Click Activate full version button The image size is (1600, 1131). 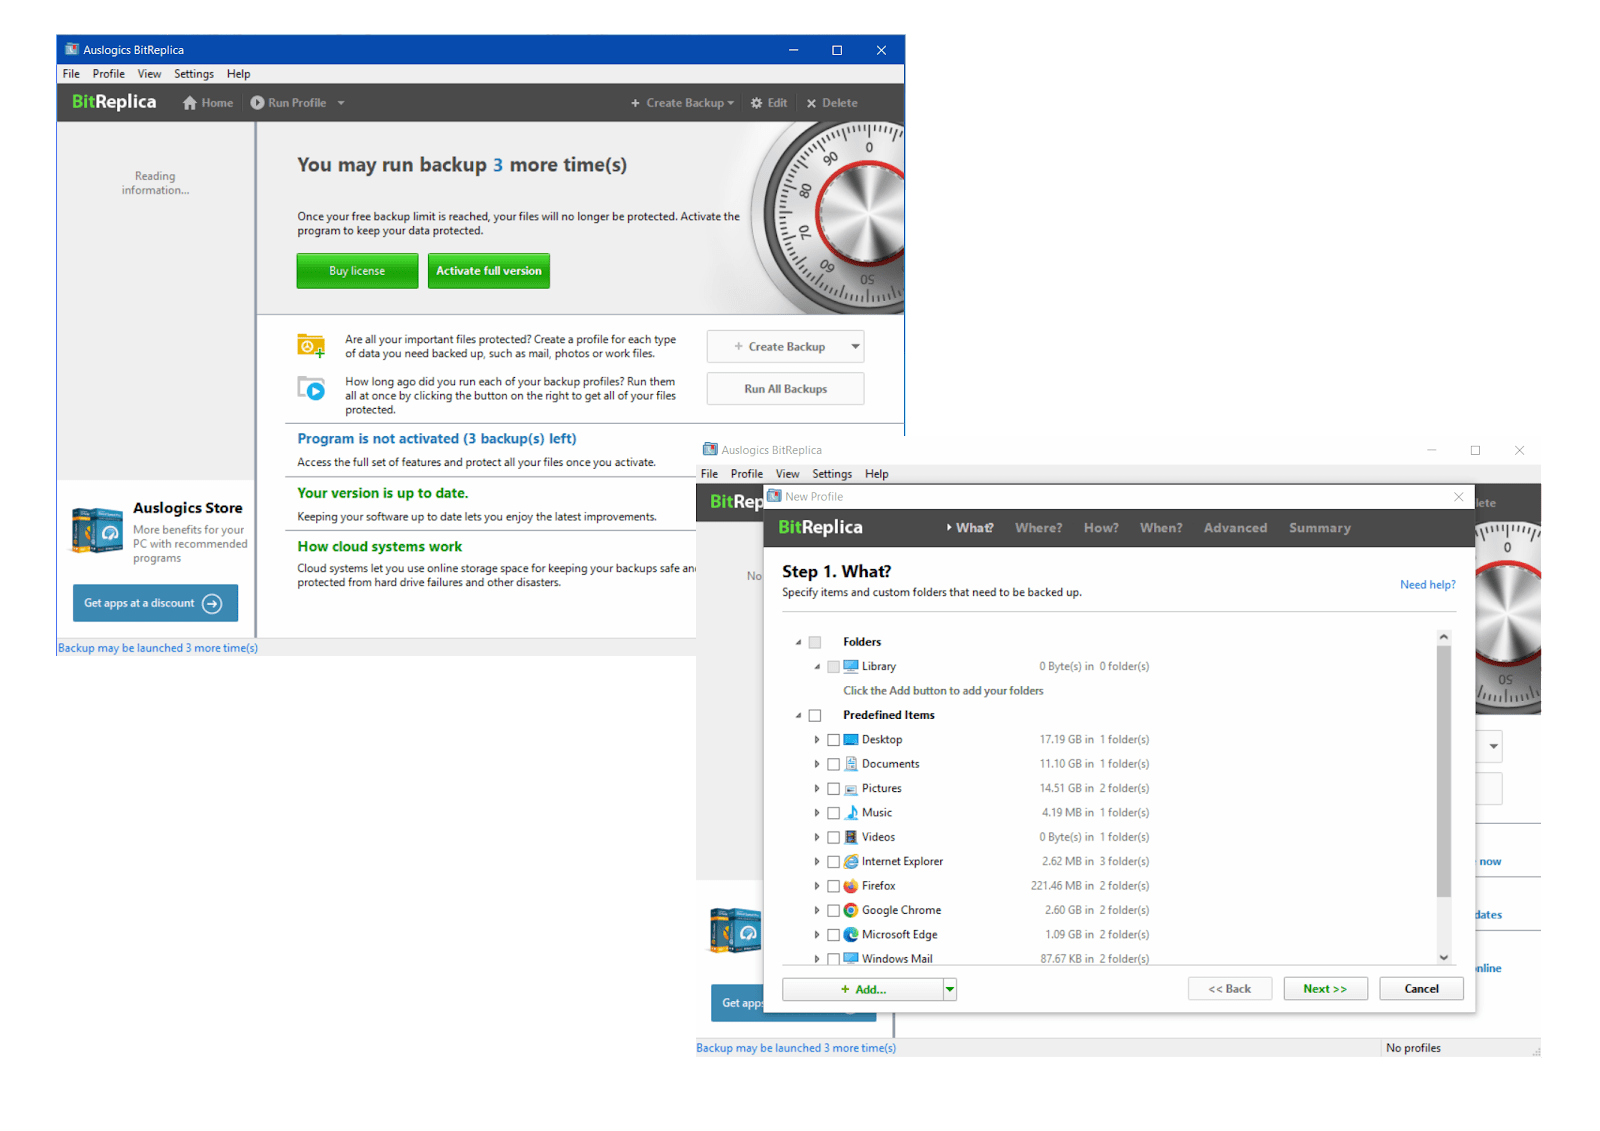pyautogui.click(x=489, y=271)
